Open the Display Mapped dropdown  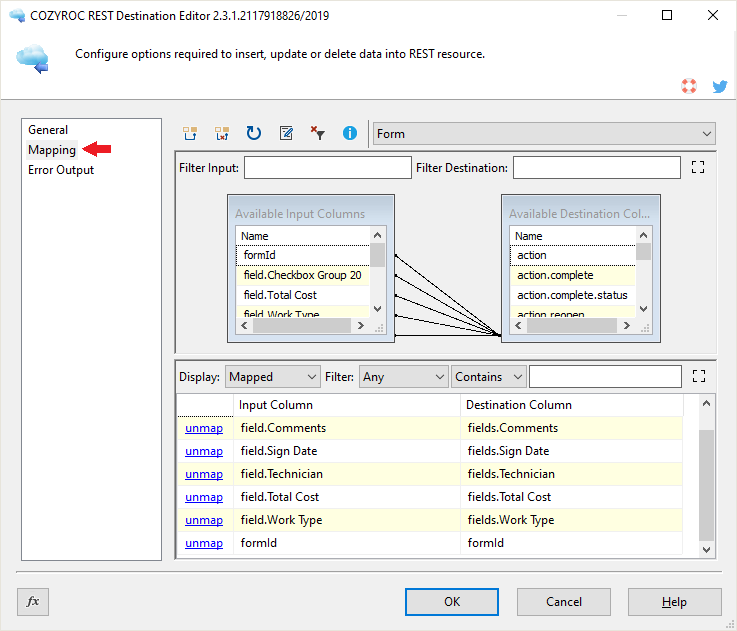tap(273, 377)
